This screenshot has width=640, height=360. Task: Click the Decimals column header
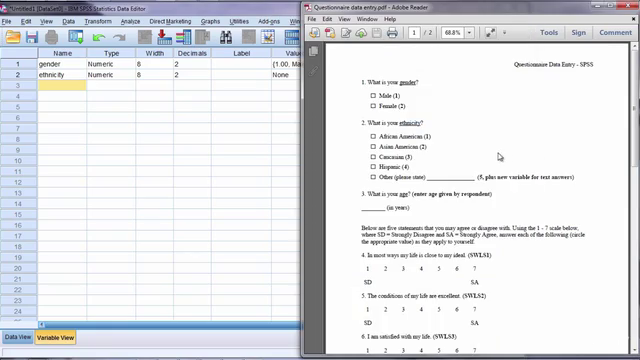pyautogui.click(x=192, y=53)
